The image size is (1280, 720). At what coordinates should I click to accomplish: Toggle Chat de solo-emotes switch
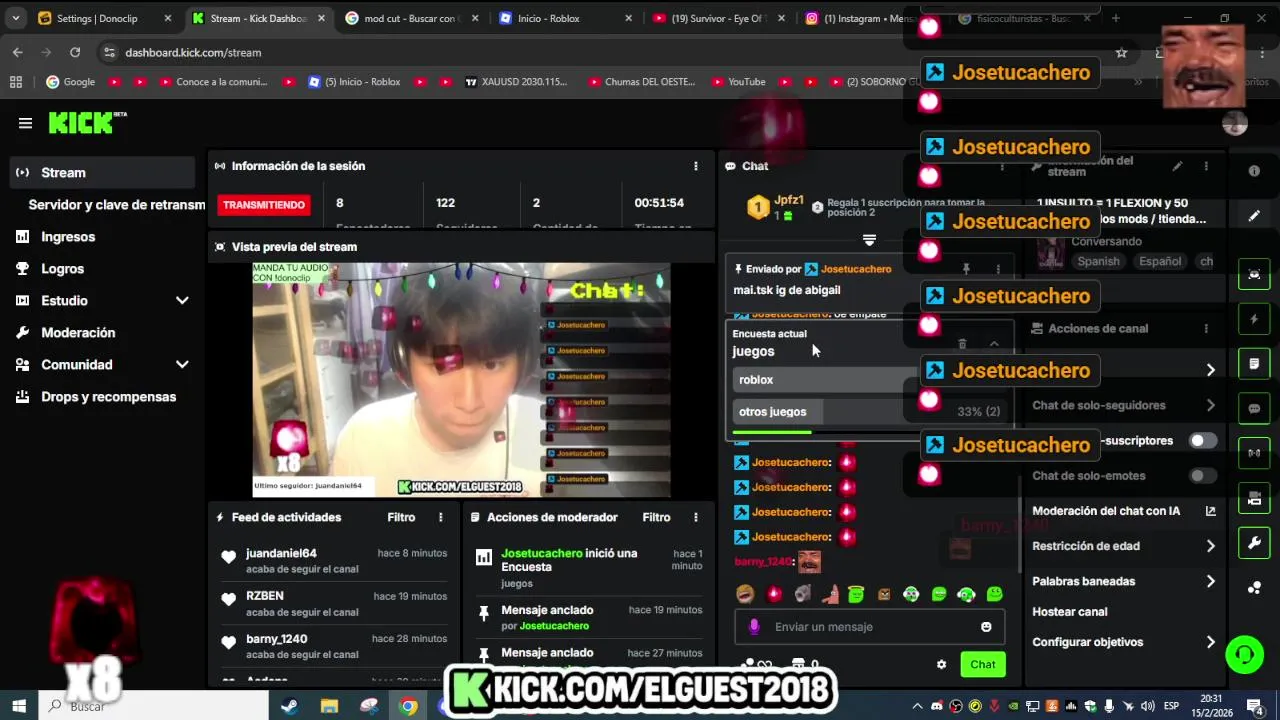tap(1203, 476)
